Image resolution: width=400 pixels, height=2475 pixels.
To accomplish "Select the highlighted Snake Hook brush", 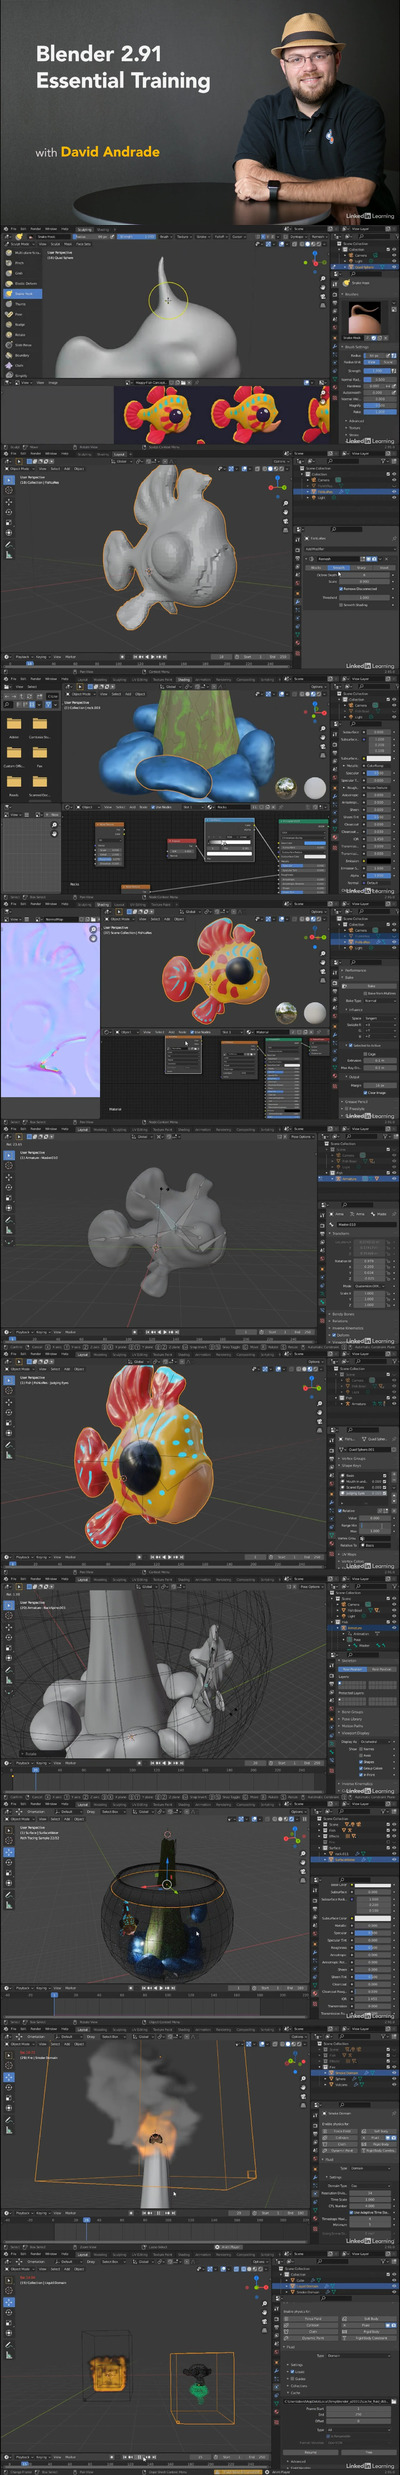I will point(22,294).
